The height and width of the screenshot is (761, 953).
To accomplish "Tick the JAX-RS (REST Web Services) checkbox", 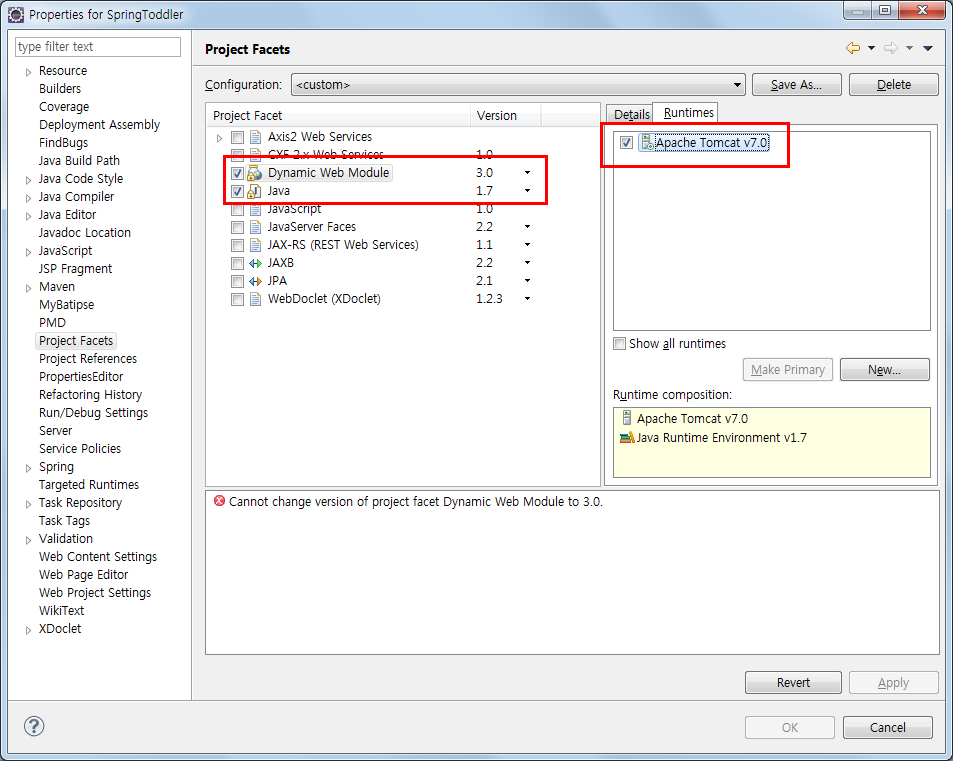I will click(x=237, y=246).
